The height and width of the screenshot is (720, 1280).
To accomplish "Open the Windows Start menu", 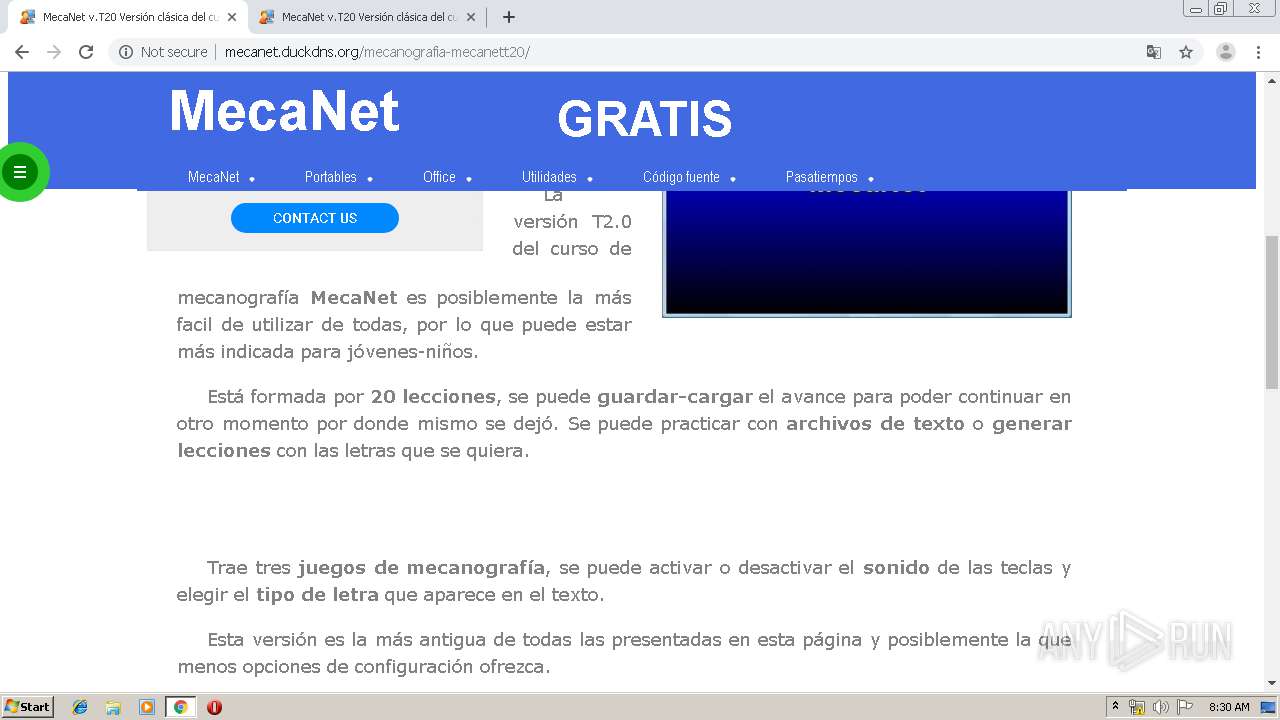I will (28, 706).
